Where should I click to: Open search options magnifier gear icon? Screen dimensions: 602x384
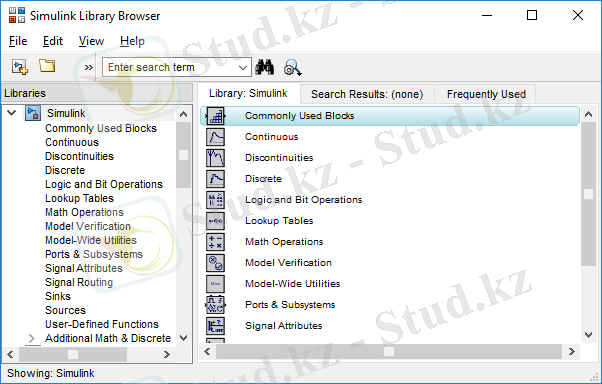[x=293, y=67]
